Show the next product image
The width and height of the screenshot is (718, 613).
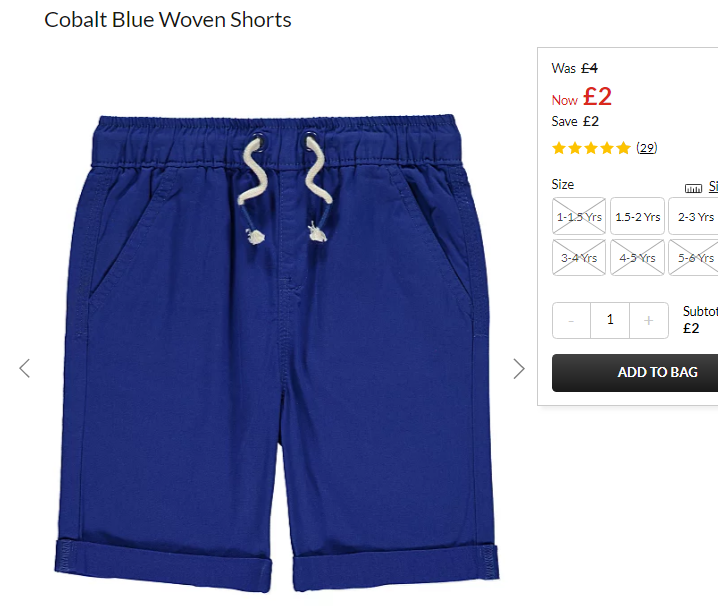(x=518, y=369)
